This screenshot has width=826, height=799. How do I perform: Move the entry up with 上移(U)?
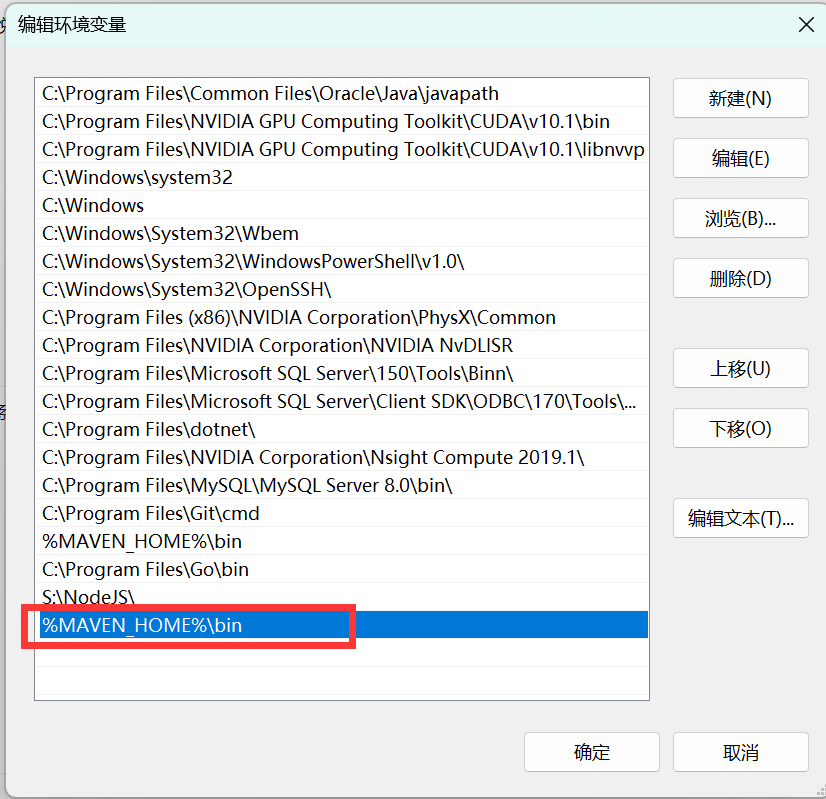tap(740, 368)
